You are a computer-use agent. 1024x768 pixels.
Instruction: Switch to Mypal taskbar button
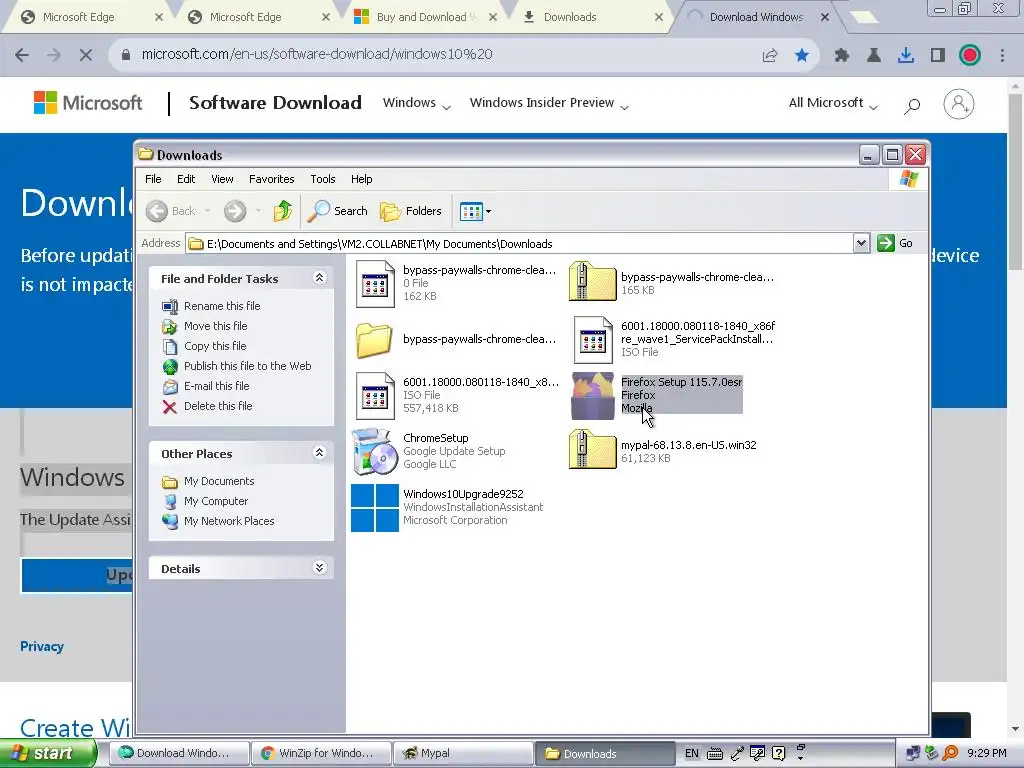(464, 753)
